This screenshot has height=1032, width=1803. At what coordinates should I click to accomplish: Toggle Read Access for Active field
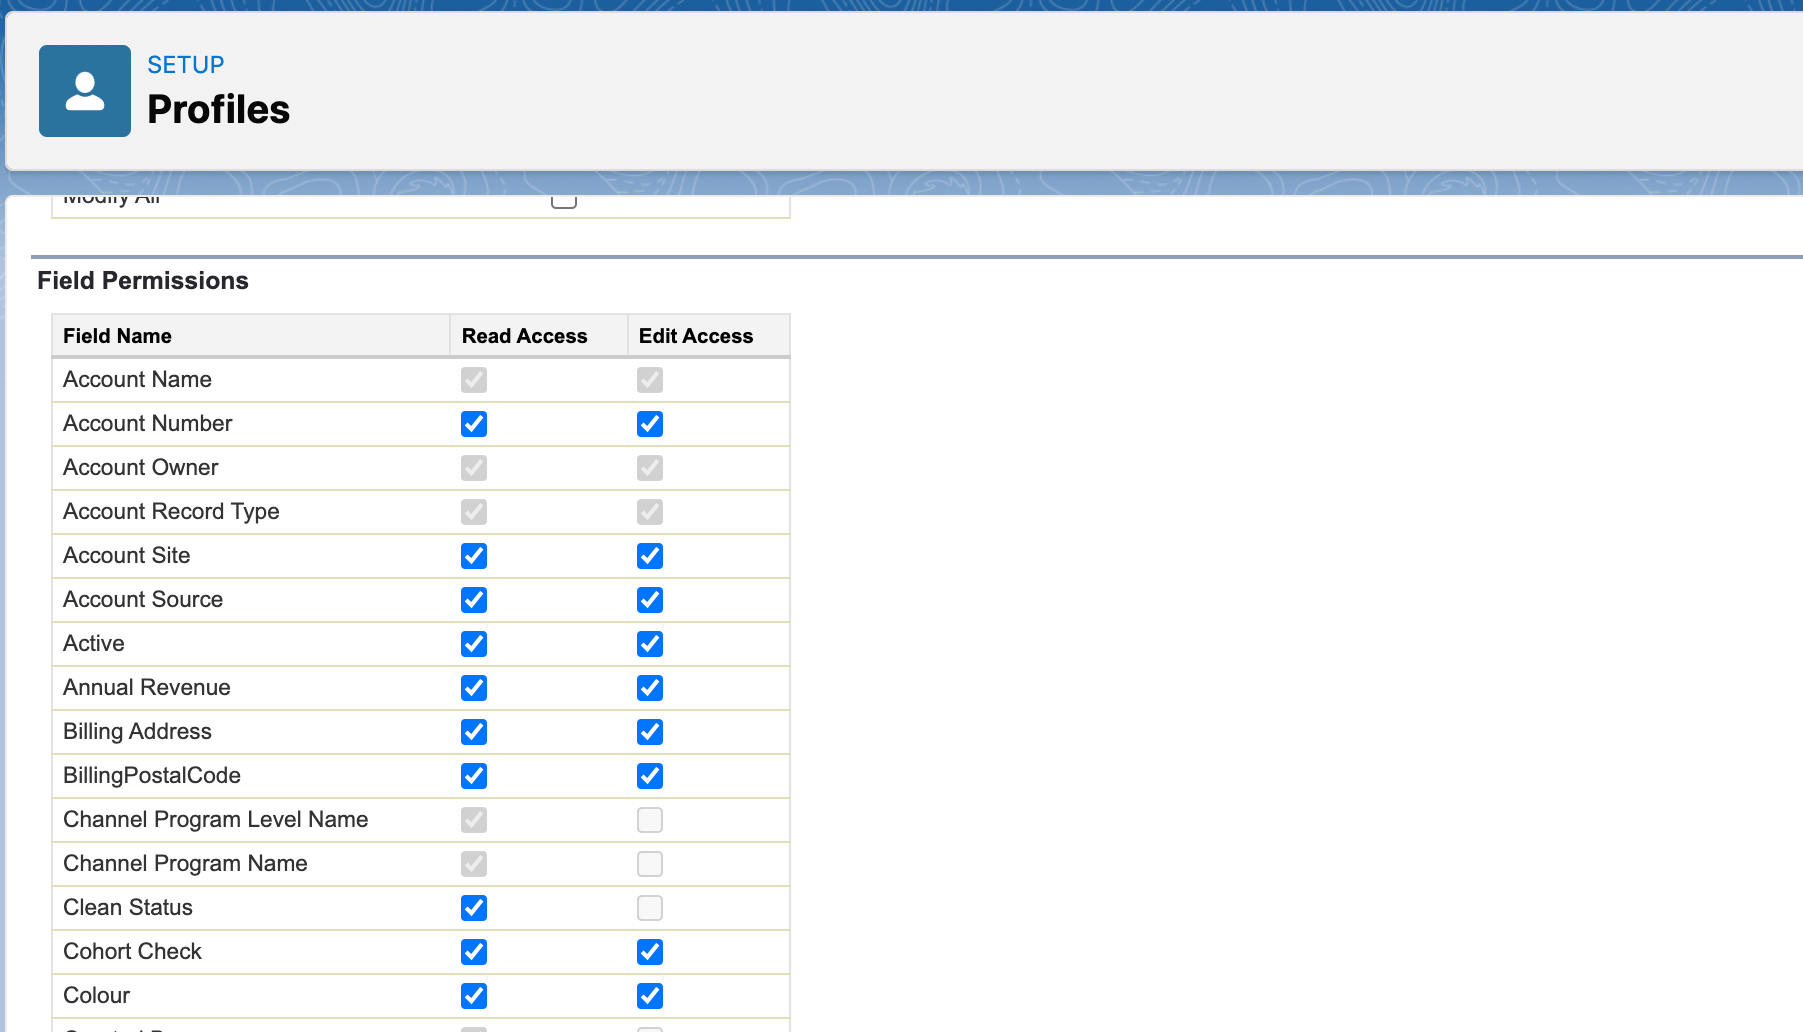pos(473,644)
